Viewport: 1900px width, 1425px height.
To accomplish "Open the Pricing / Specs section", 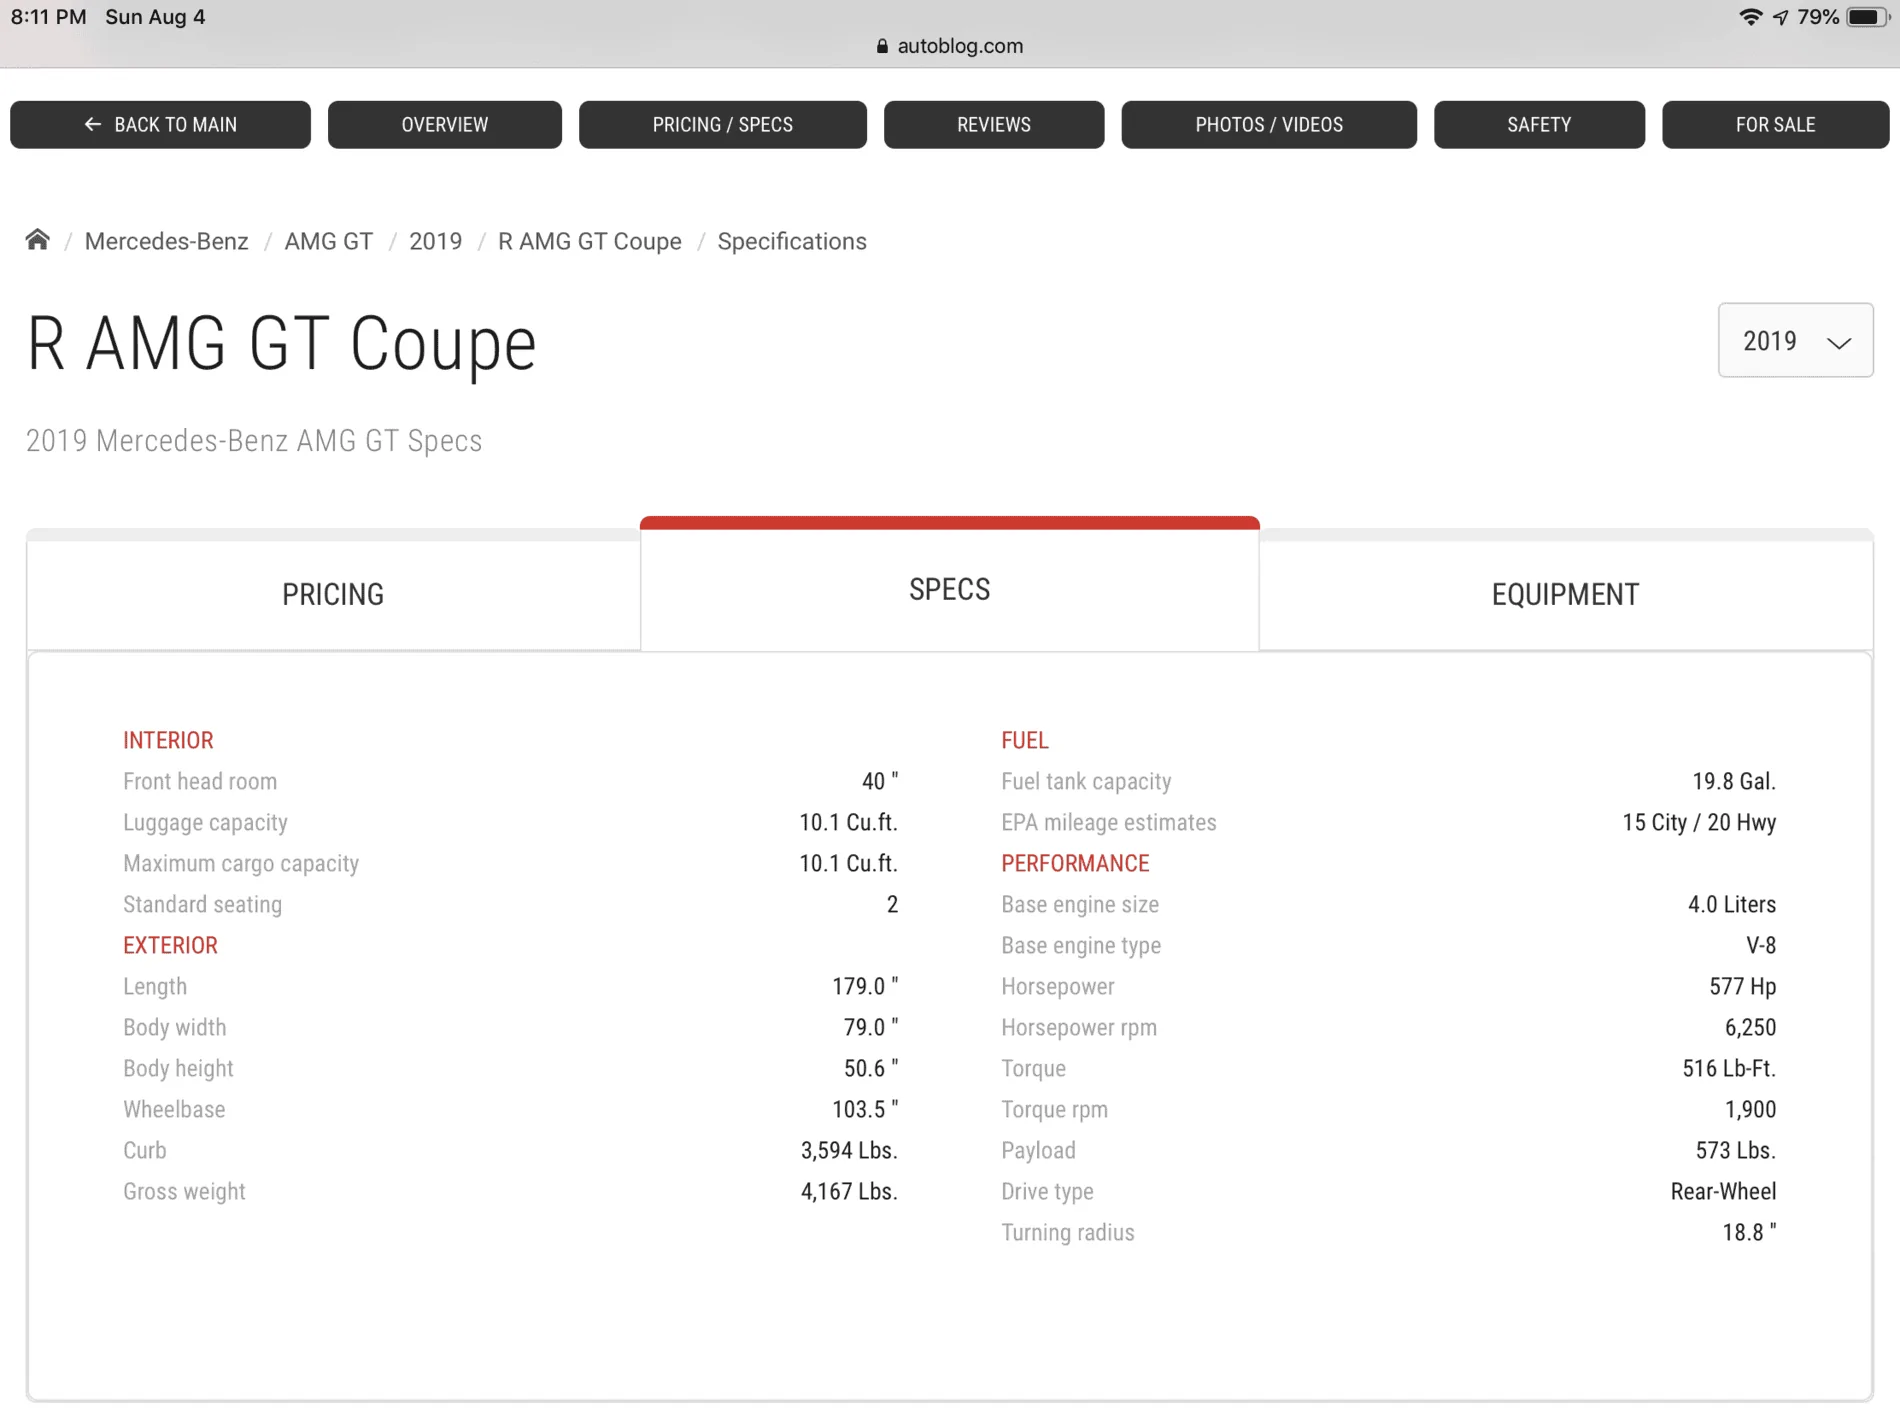I will [723, 125].
